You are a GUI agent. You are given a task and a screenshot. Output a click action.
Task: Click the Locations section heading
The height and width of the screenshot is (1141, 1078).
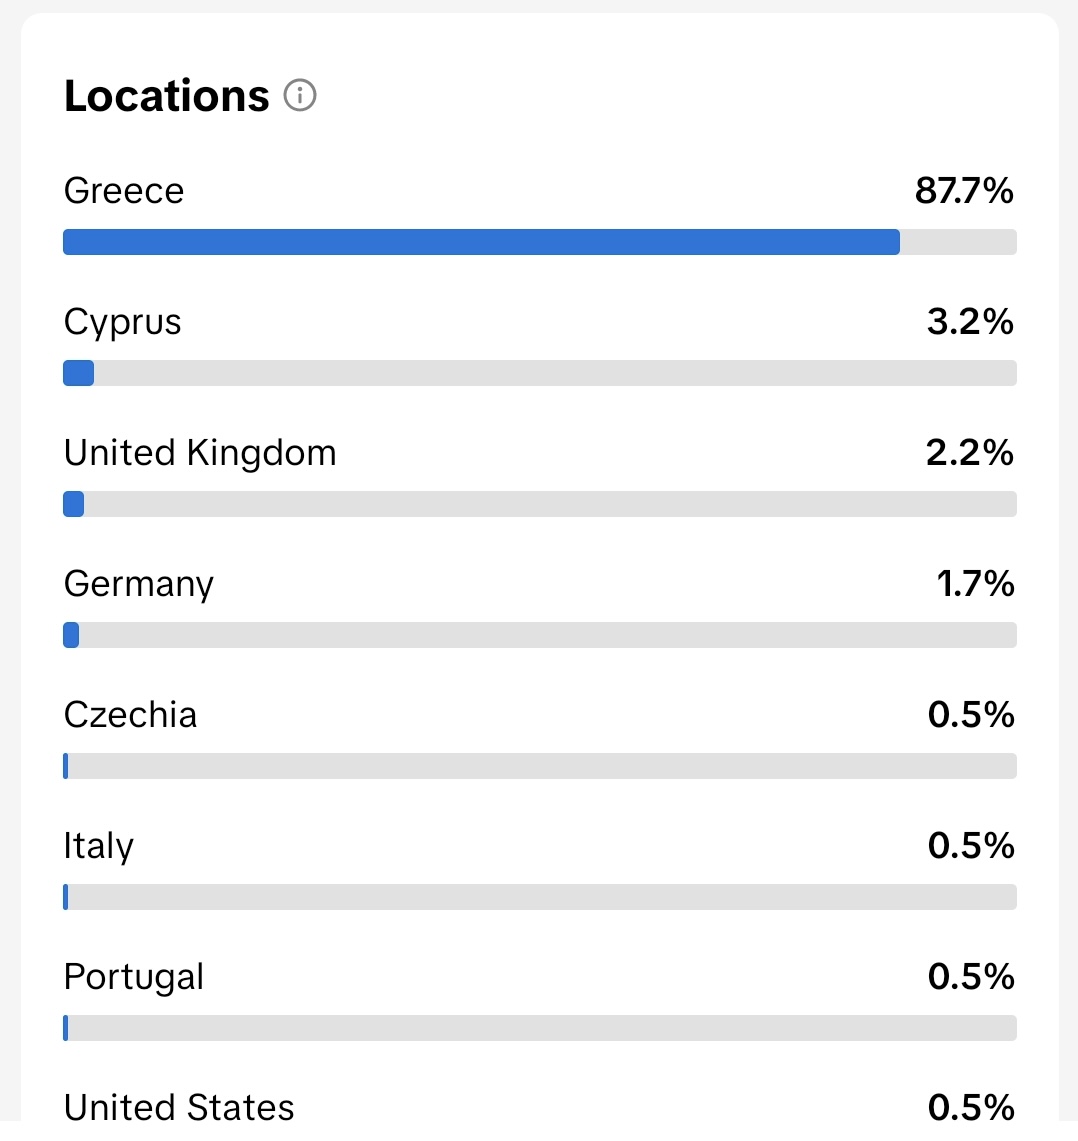[x=166, y=95]
